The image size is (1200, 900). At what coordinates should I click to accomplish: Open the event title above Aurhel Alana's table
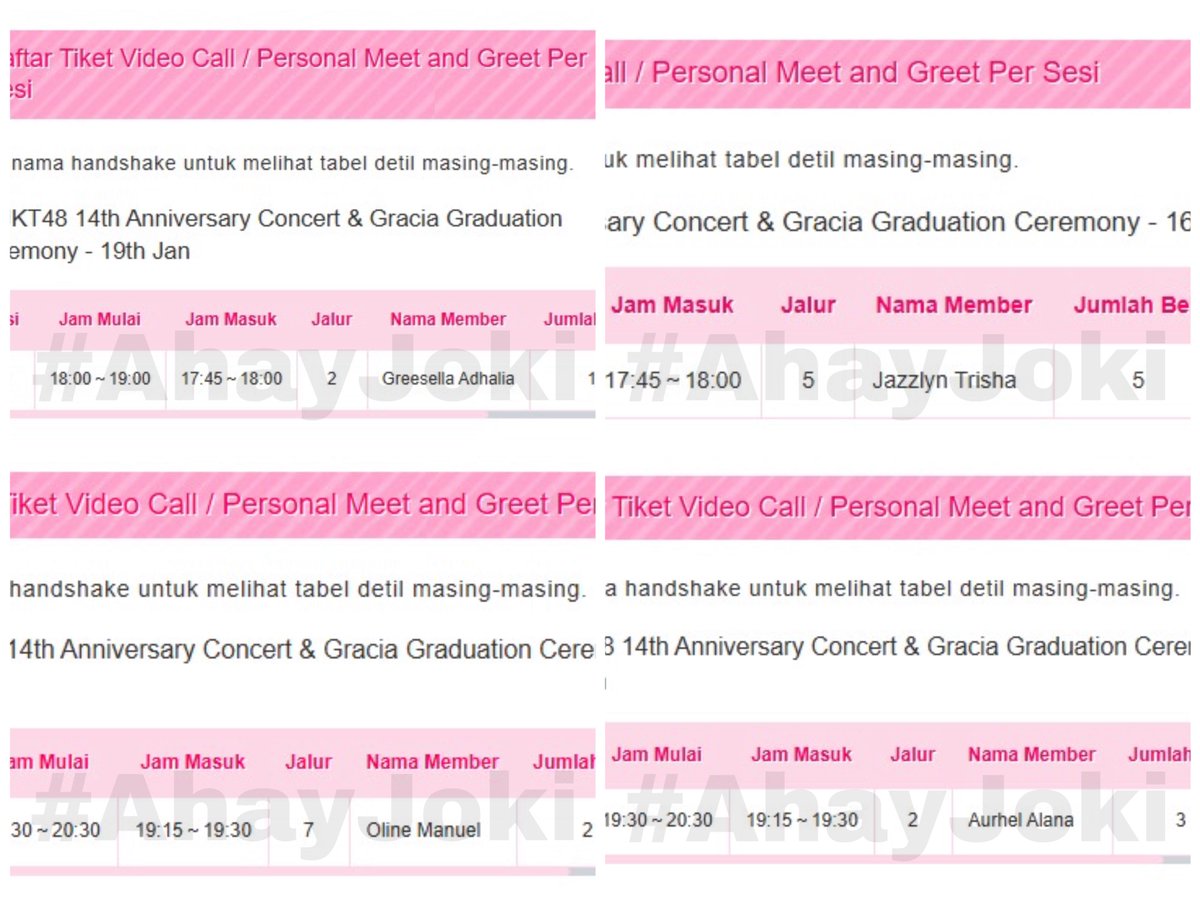[897, 647]
